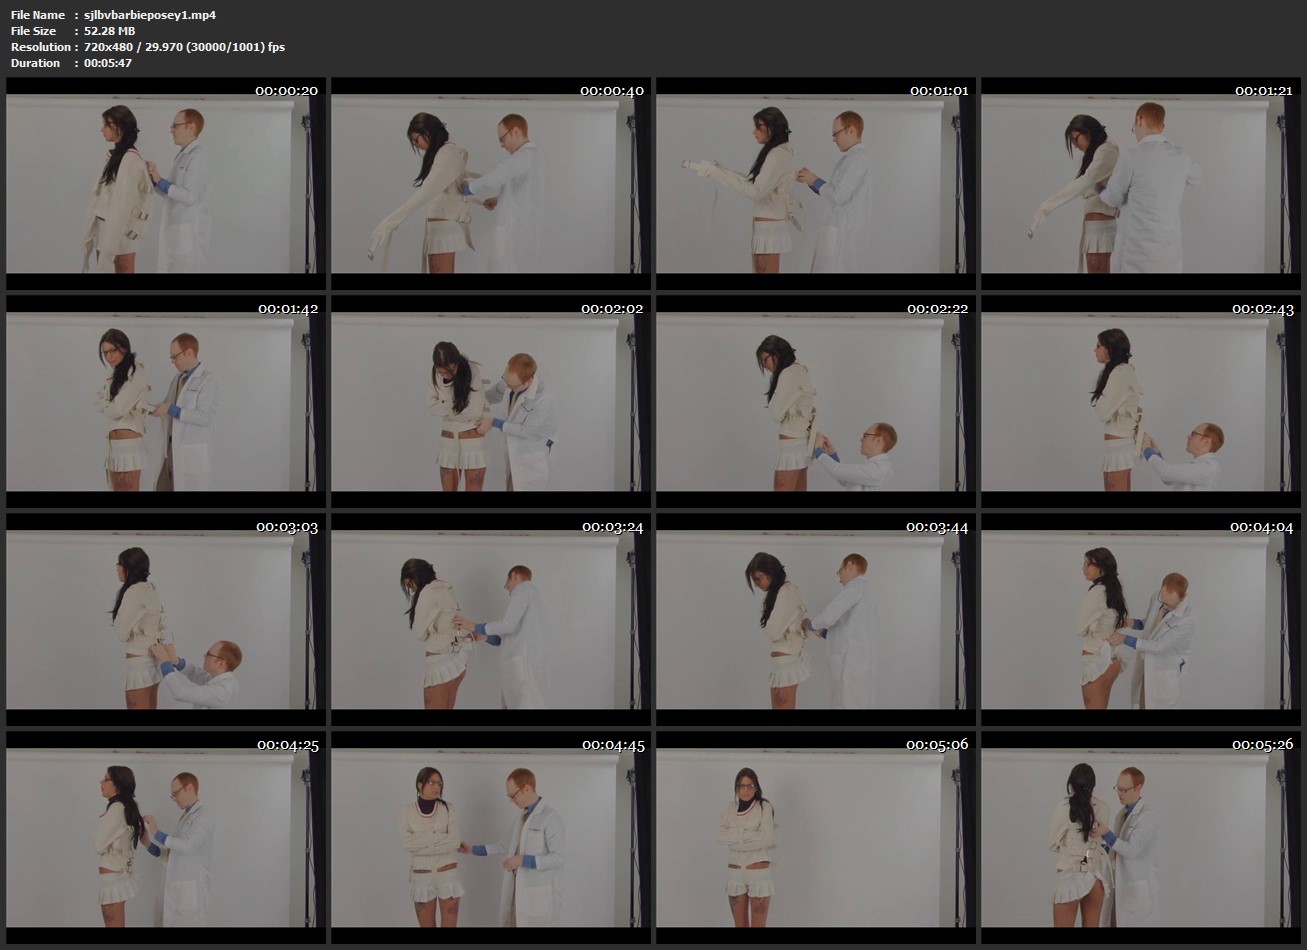Click the resolution value 720x480 / 29.970 fps
This screenshot has height=950, width=1307.
[185, 47]
